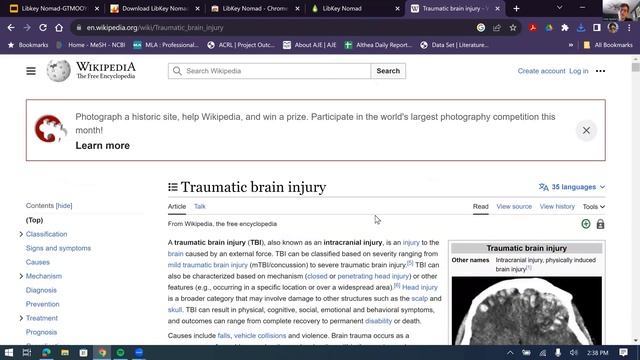Go back with the browser back arrow
The height and width of the screenshot is (360, 640).
(11, 28)
